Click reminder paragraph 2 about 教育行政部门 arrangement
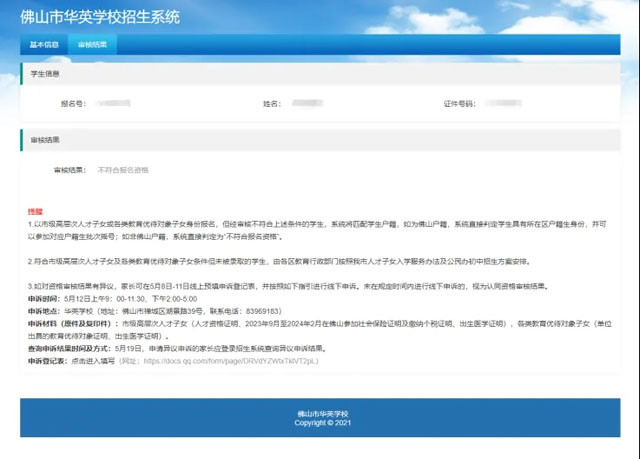640x459 pixels. coord(280,261)
